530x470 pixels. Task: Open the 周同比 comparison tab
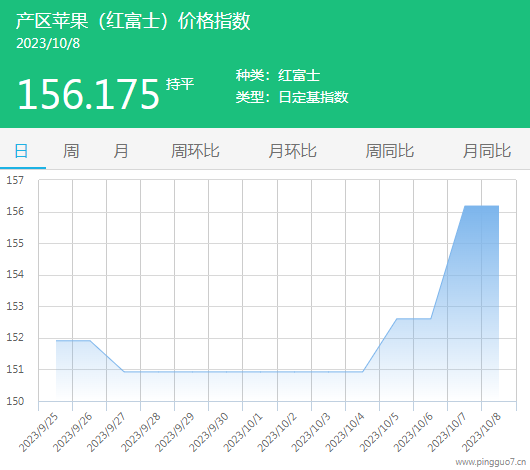(x=389, y=151)
